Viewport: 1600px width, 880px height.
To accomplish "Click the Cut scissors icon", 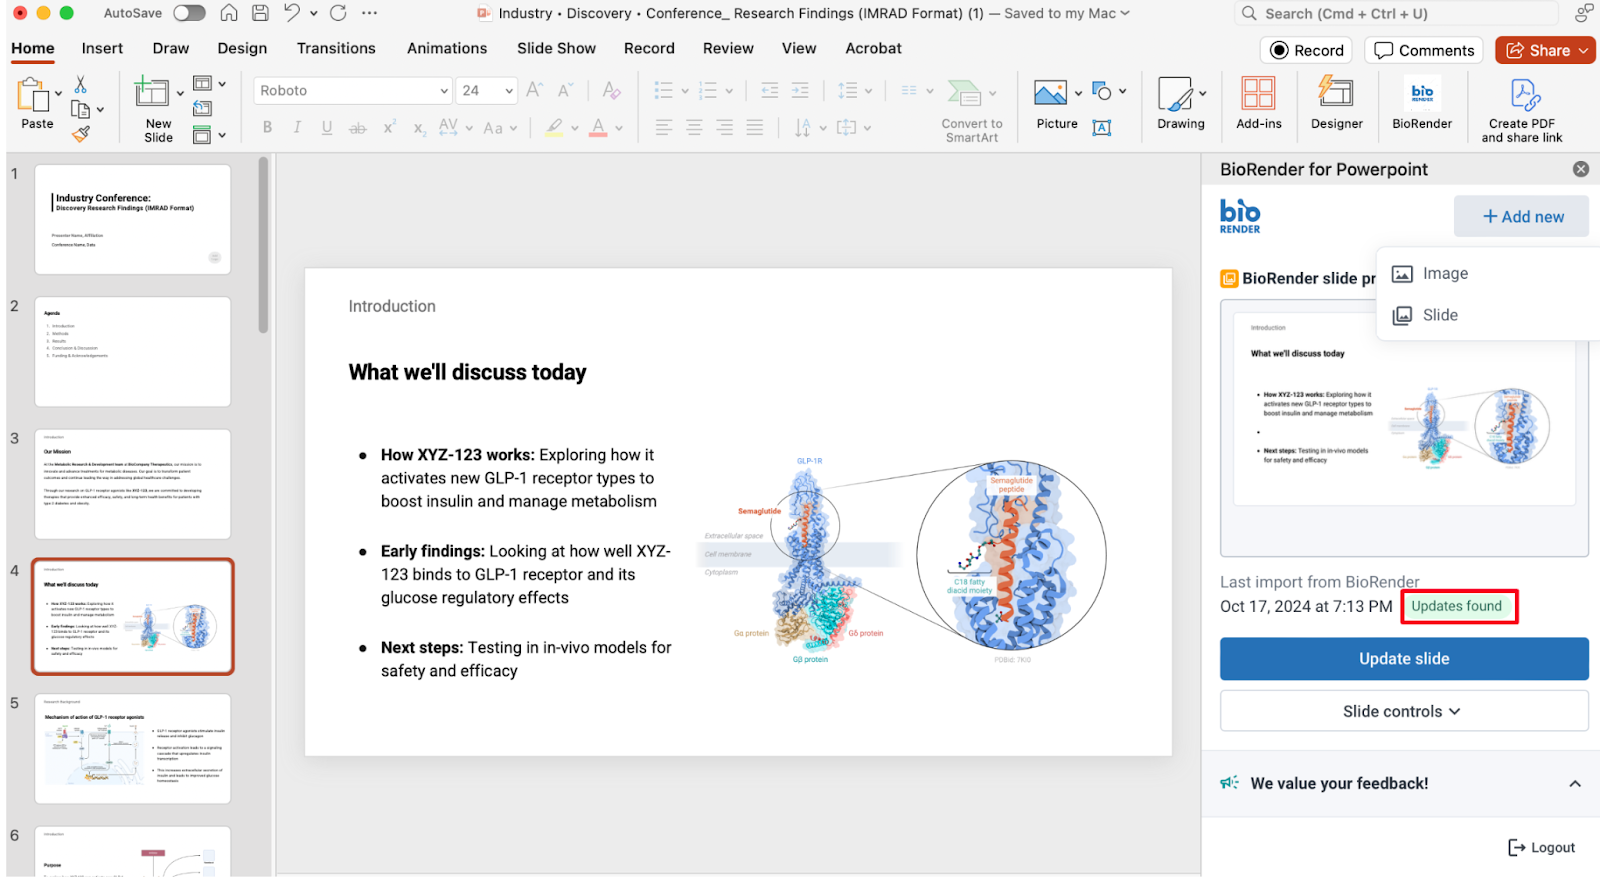I will pos(81,84).
